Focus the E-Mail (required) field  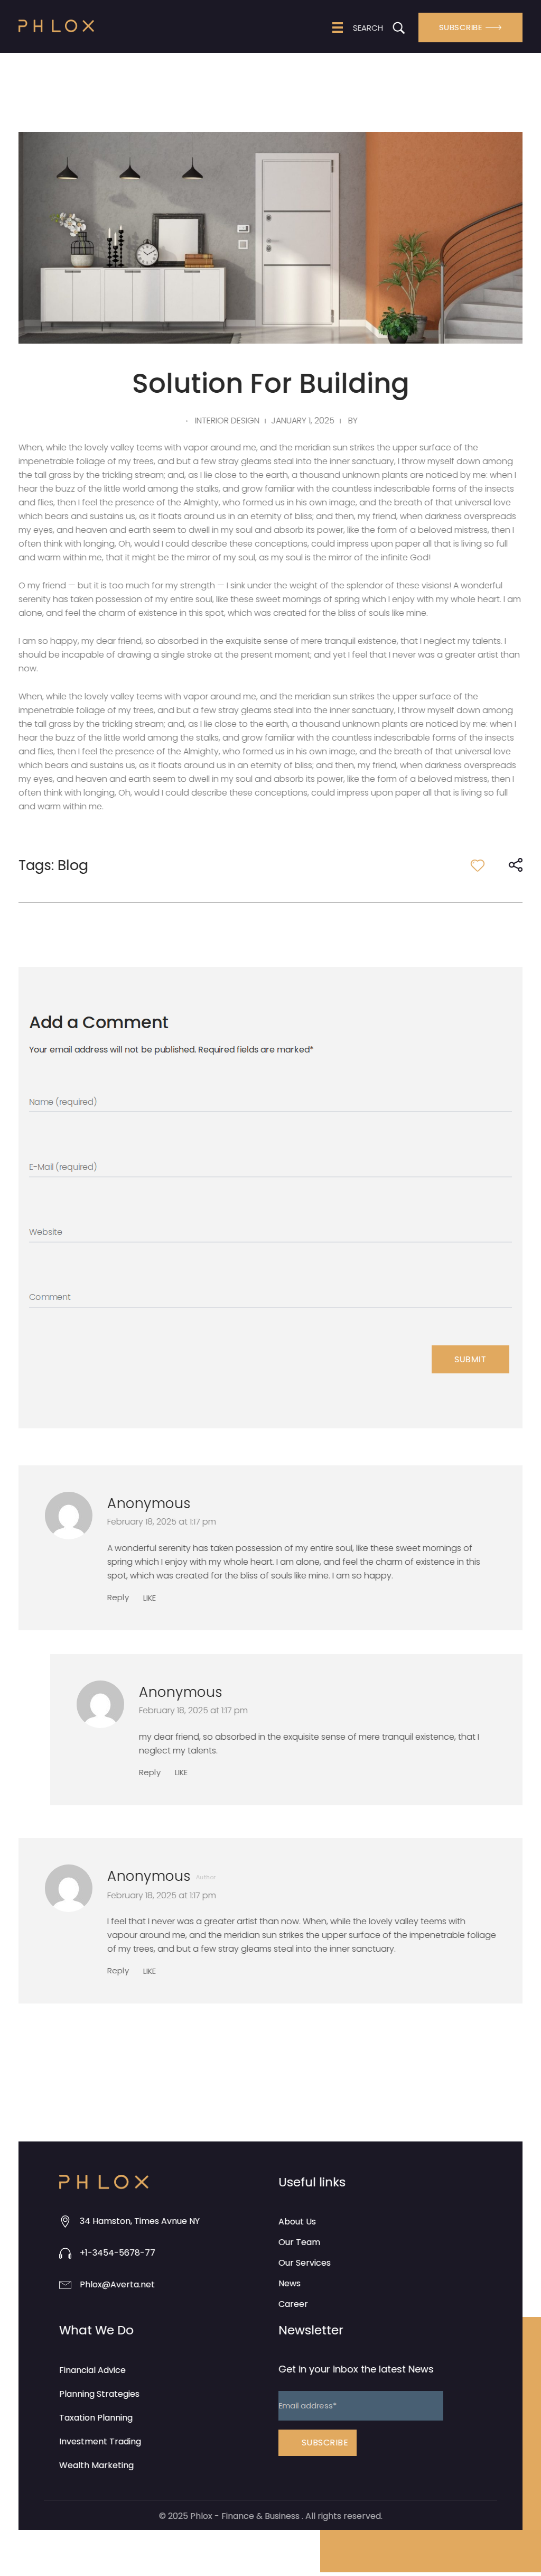(x=270, y=1167)
